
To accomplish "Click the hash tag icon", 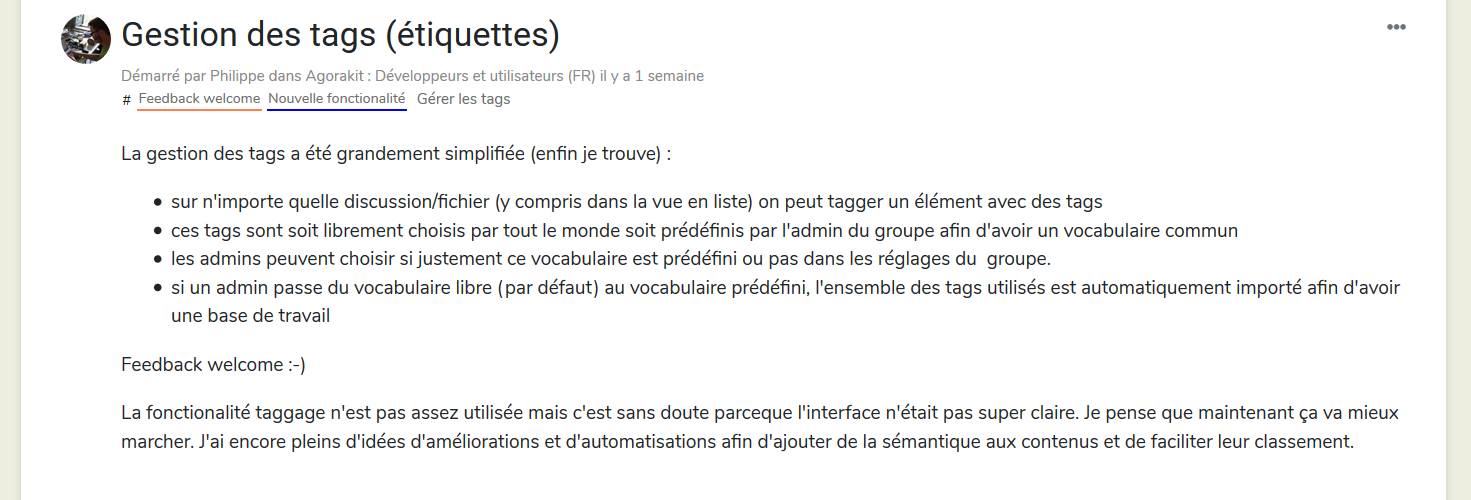I will click(x=126, y=100).
